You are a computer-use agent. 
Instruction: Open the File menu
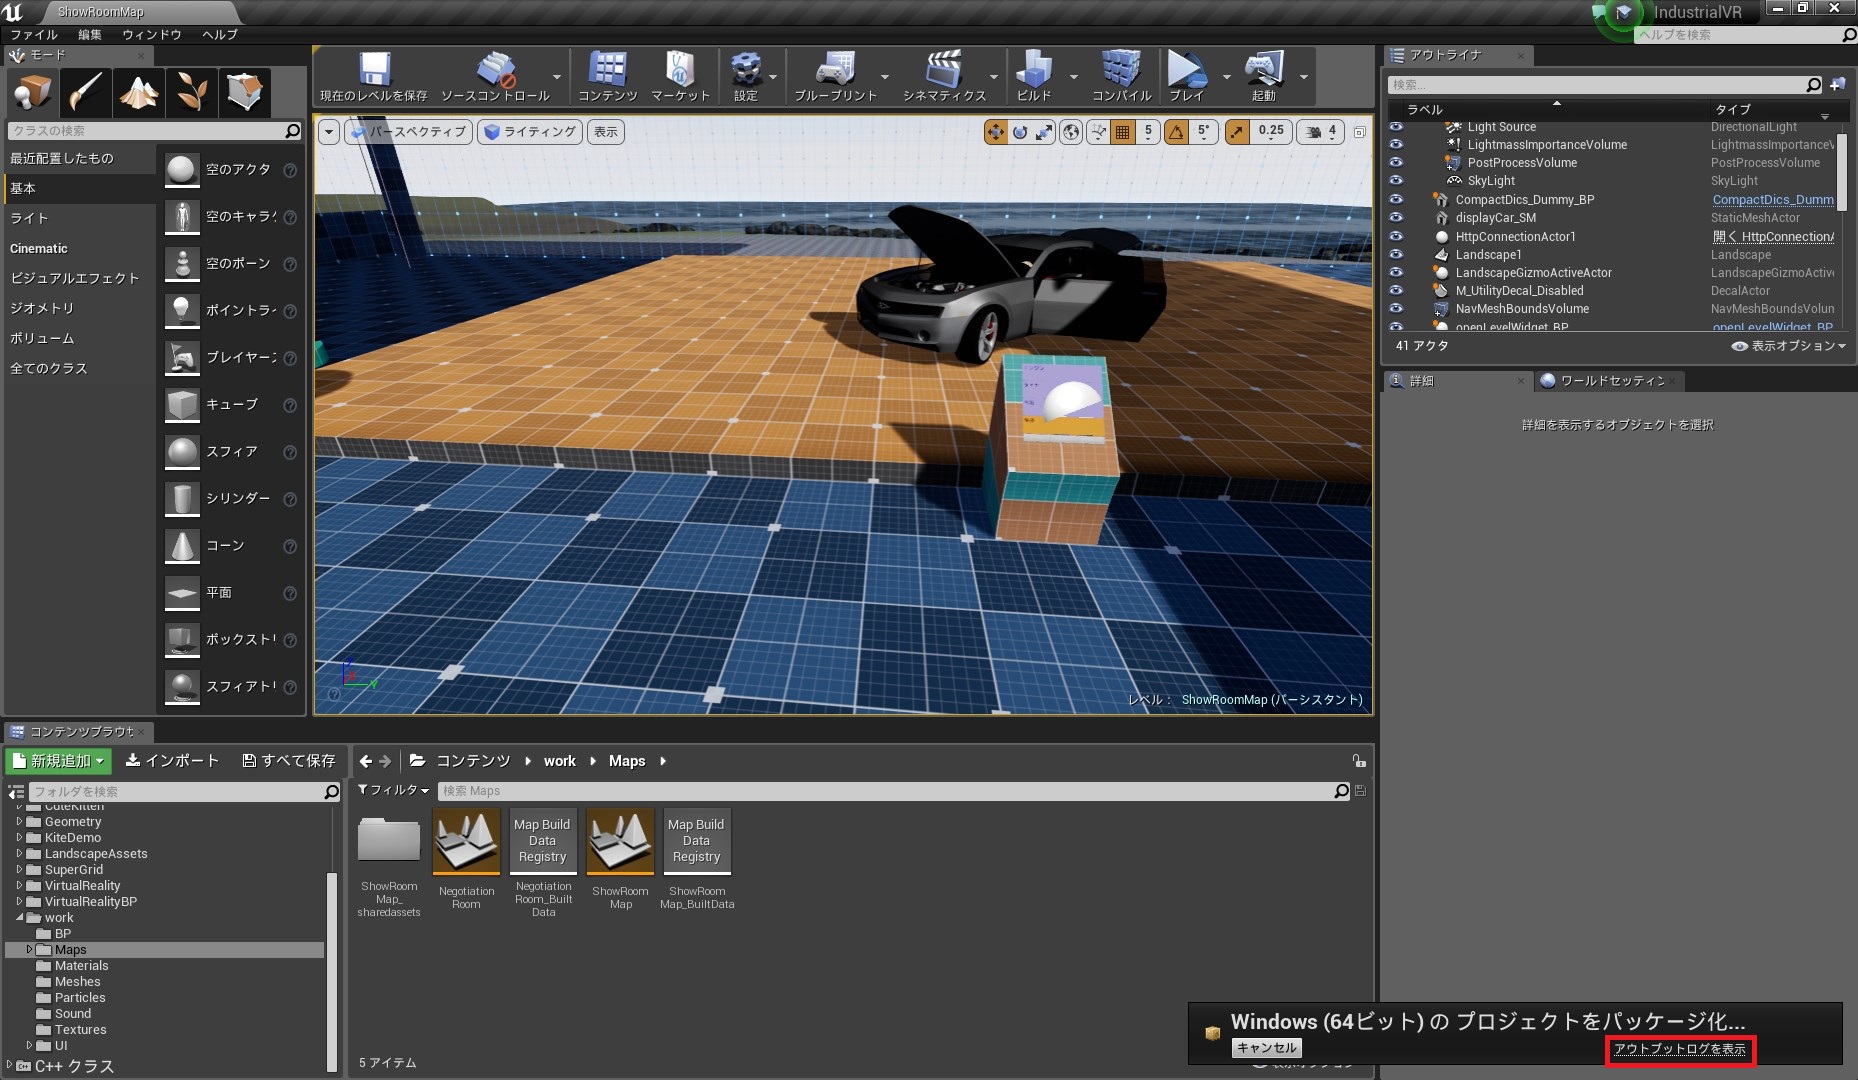click(x=34, y=34)
